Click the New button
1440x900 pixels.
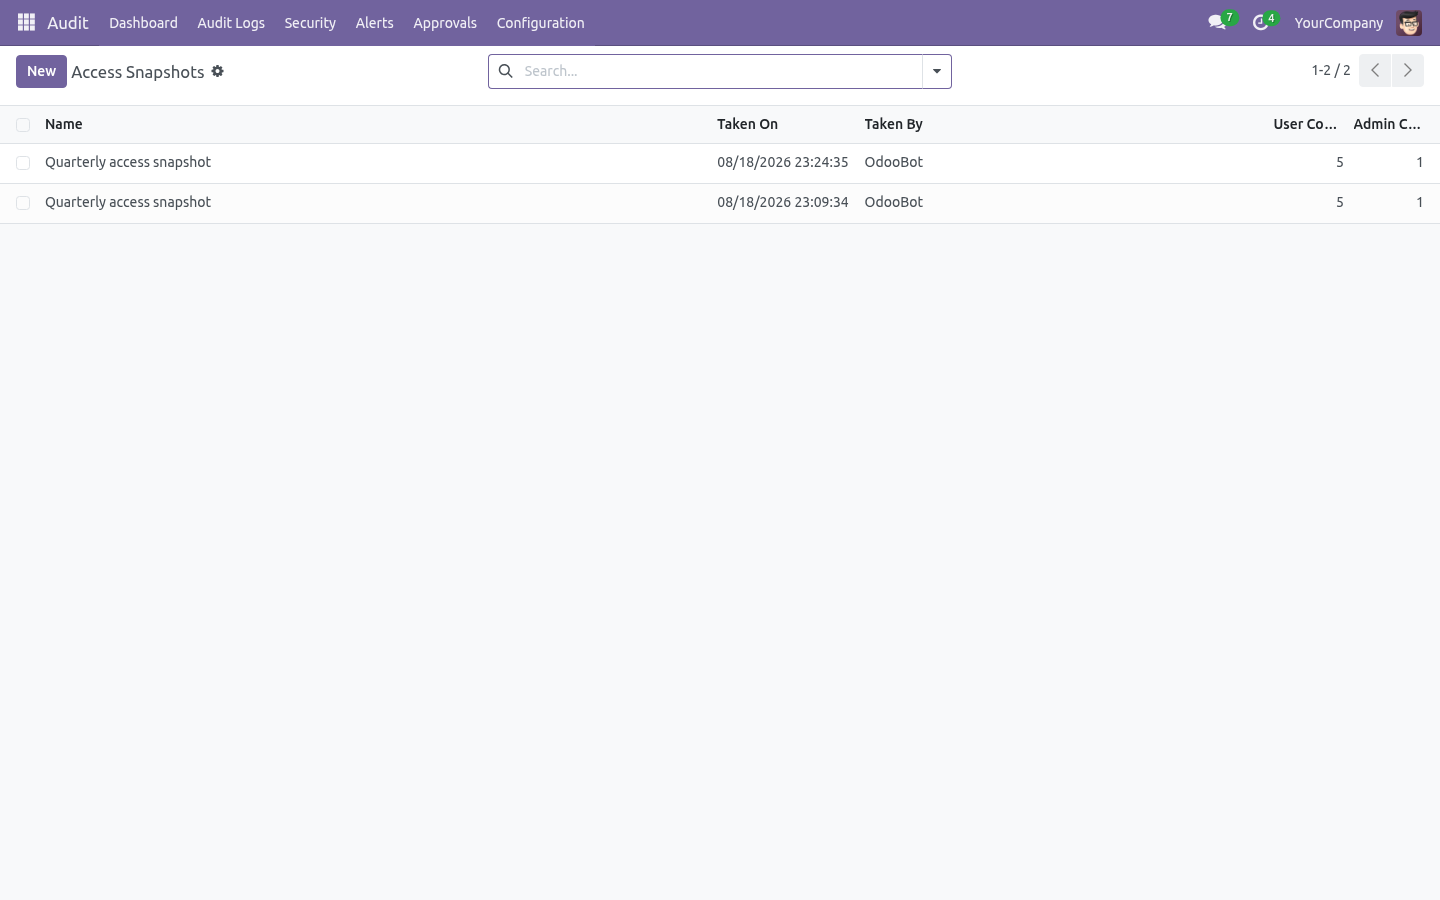click(x=41, y=71)
